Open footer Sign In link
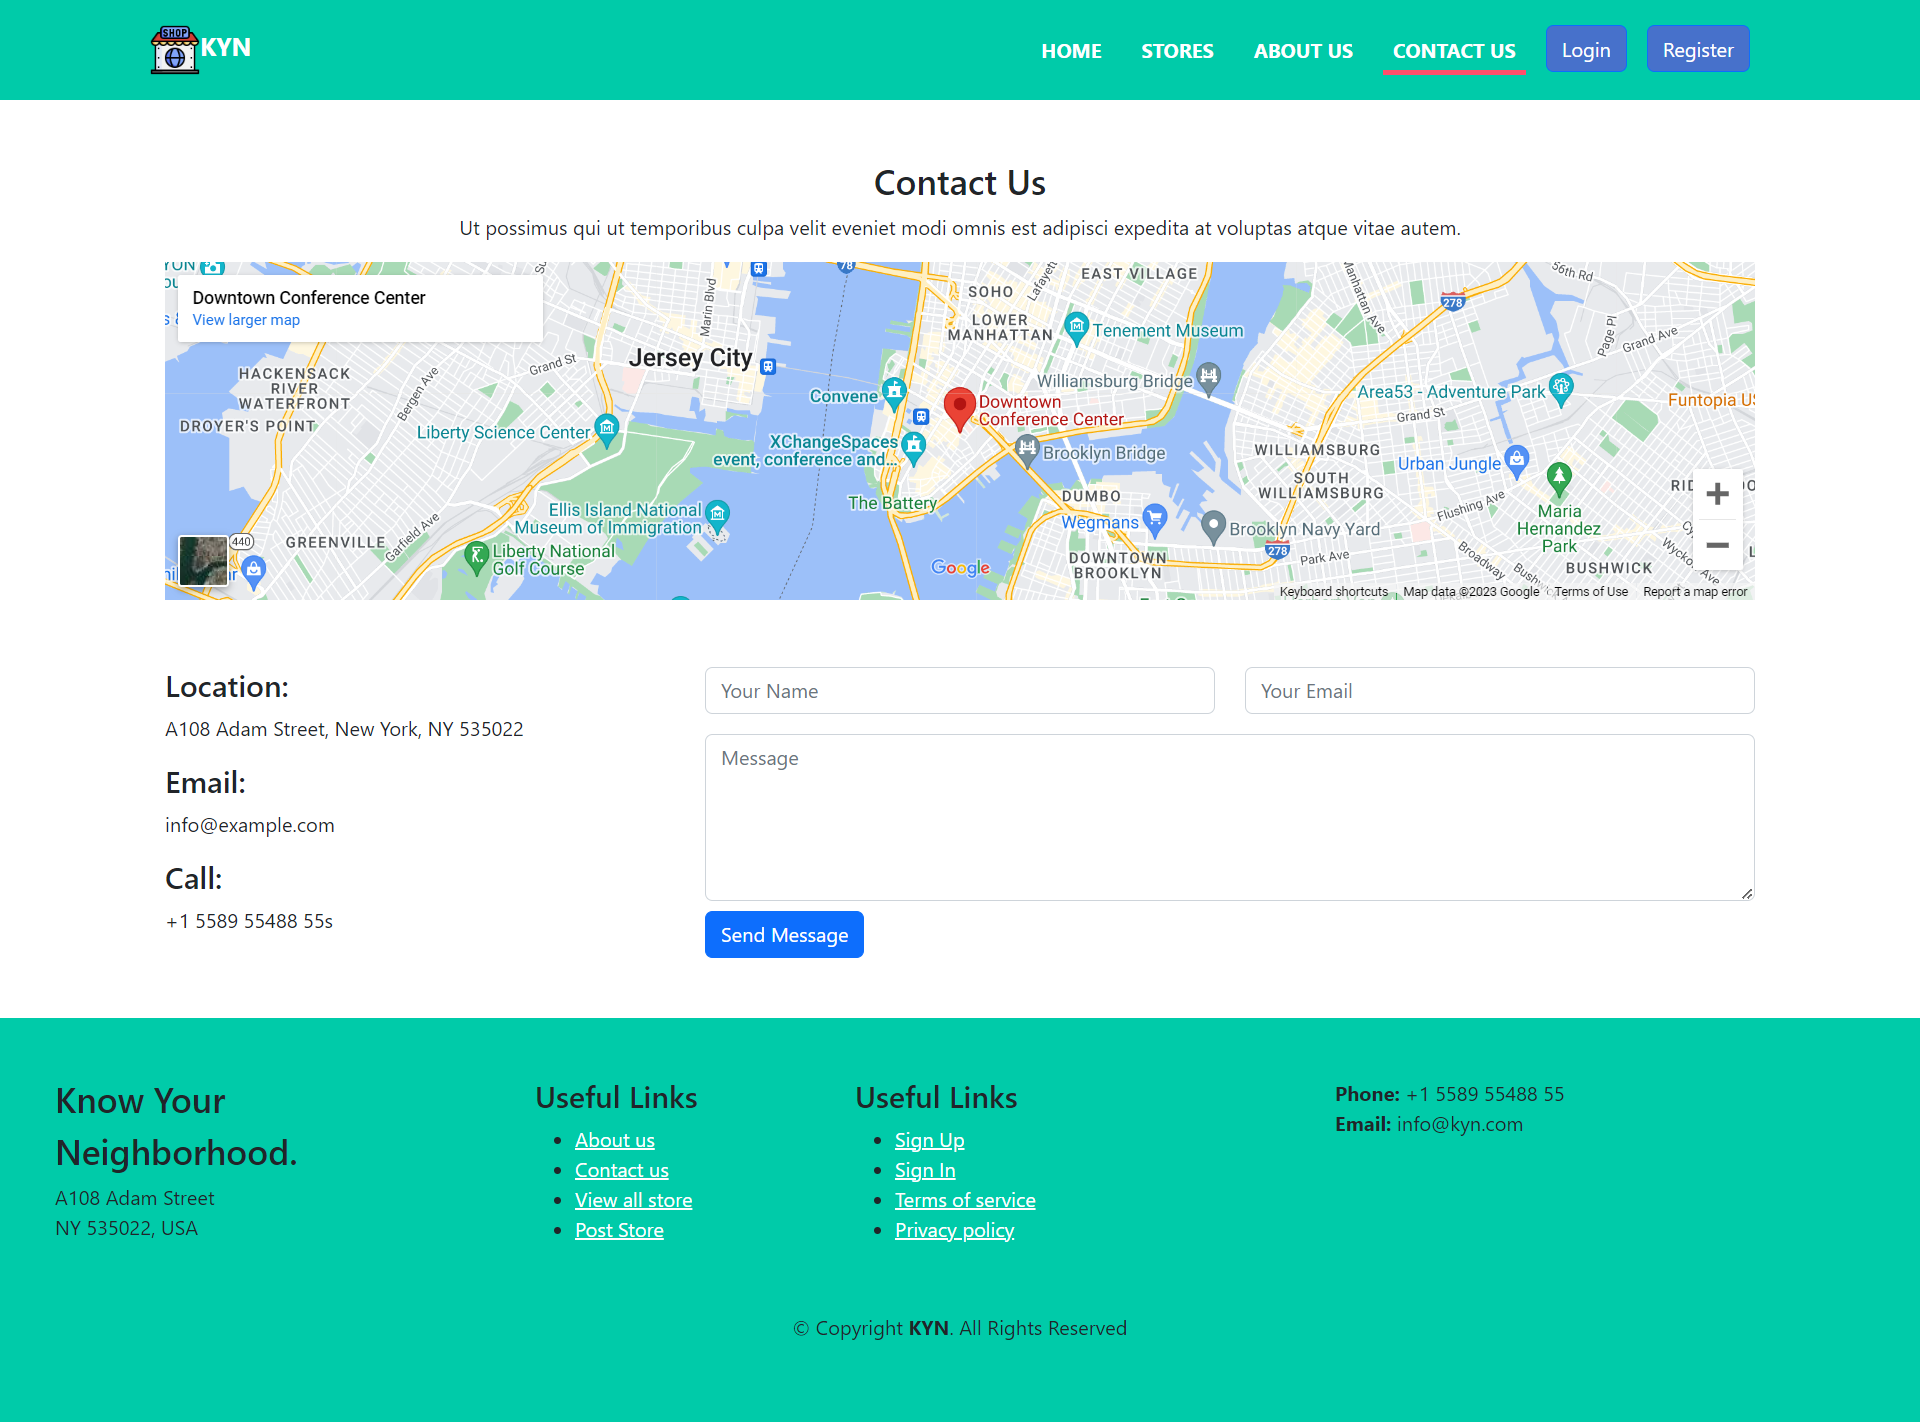Screen dimensions: 1920x1422 click(925, 1170)
